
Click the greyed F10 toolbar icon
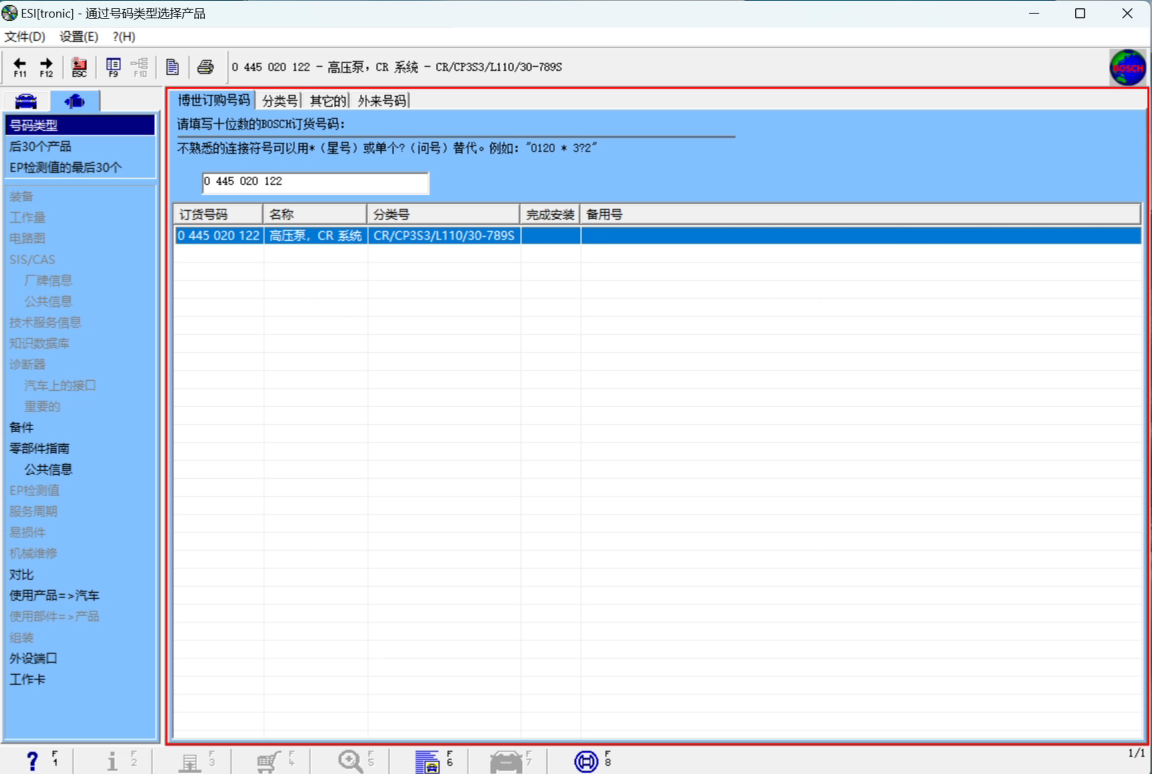pos(140,67)
